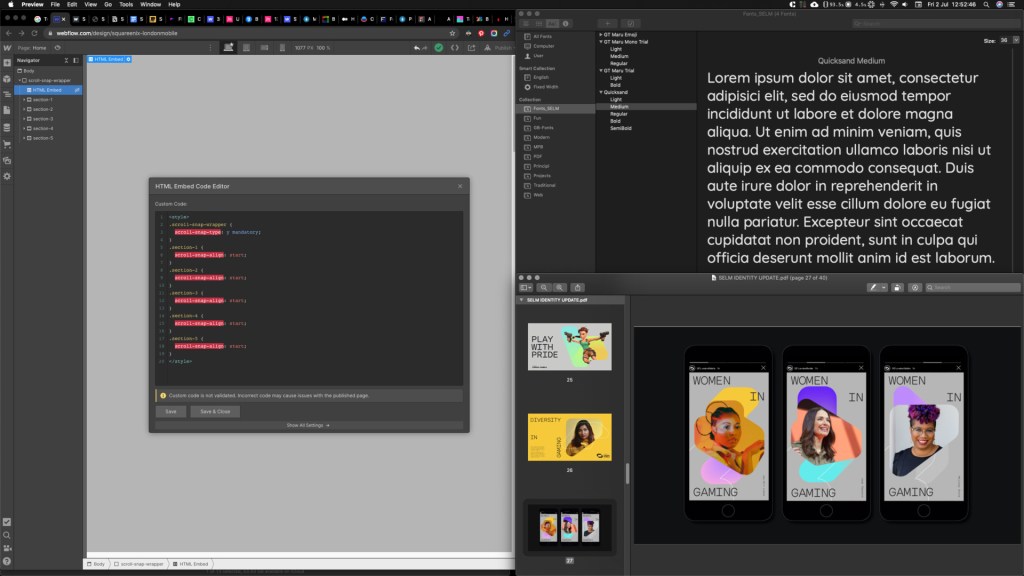Screen dimensions: 1024x576
Task: Open the export code brackets icon
Action: pyautogui.click(x=455, y=47)
